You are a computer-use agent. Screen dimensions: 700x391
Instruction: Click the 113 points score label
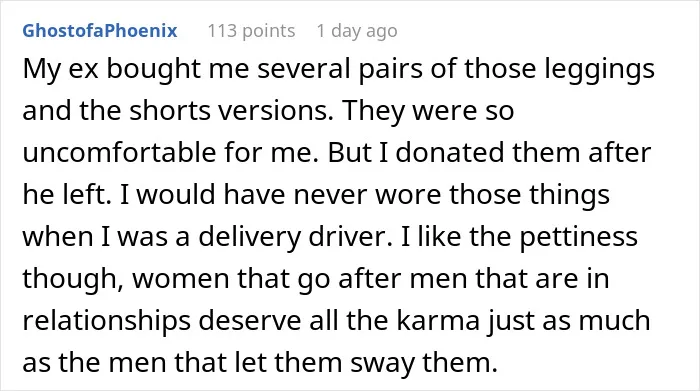coord(251,31)
